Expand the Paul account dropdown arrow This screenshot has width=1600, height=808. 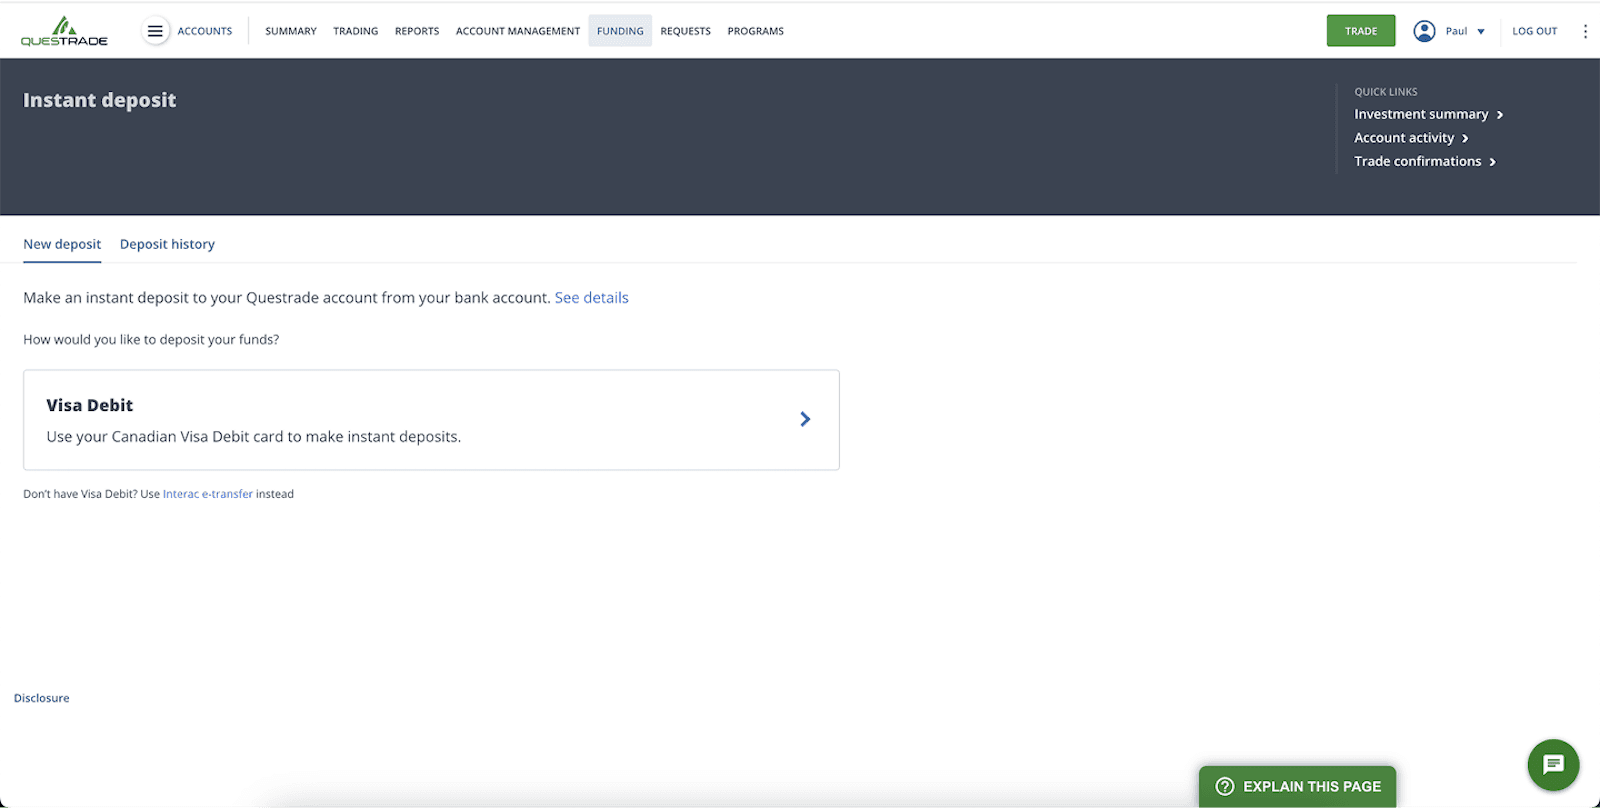point(1481,32)
